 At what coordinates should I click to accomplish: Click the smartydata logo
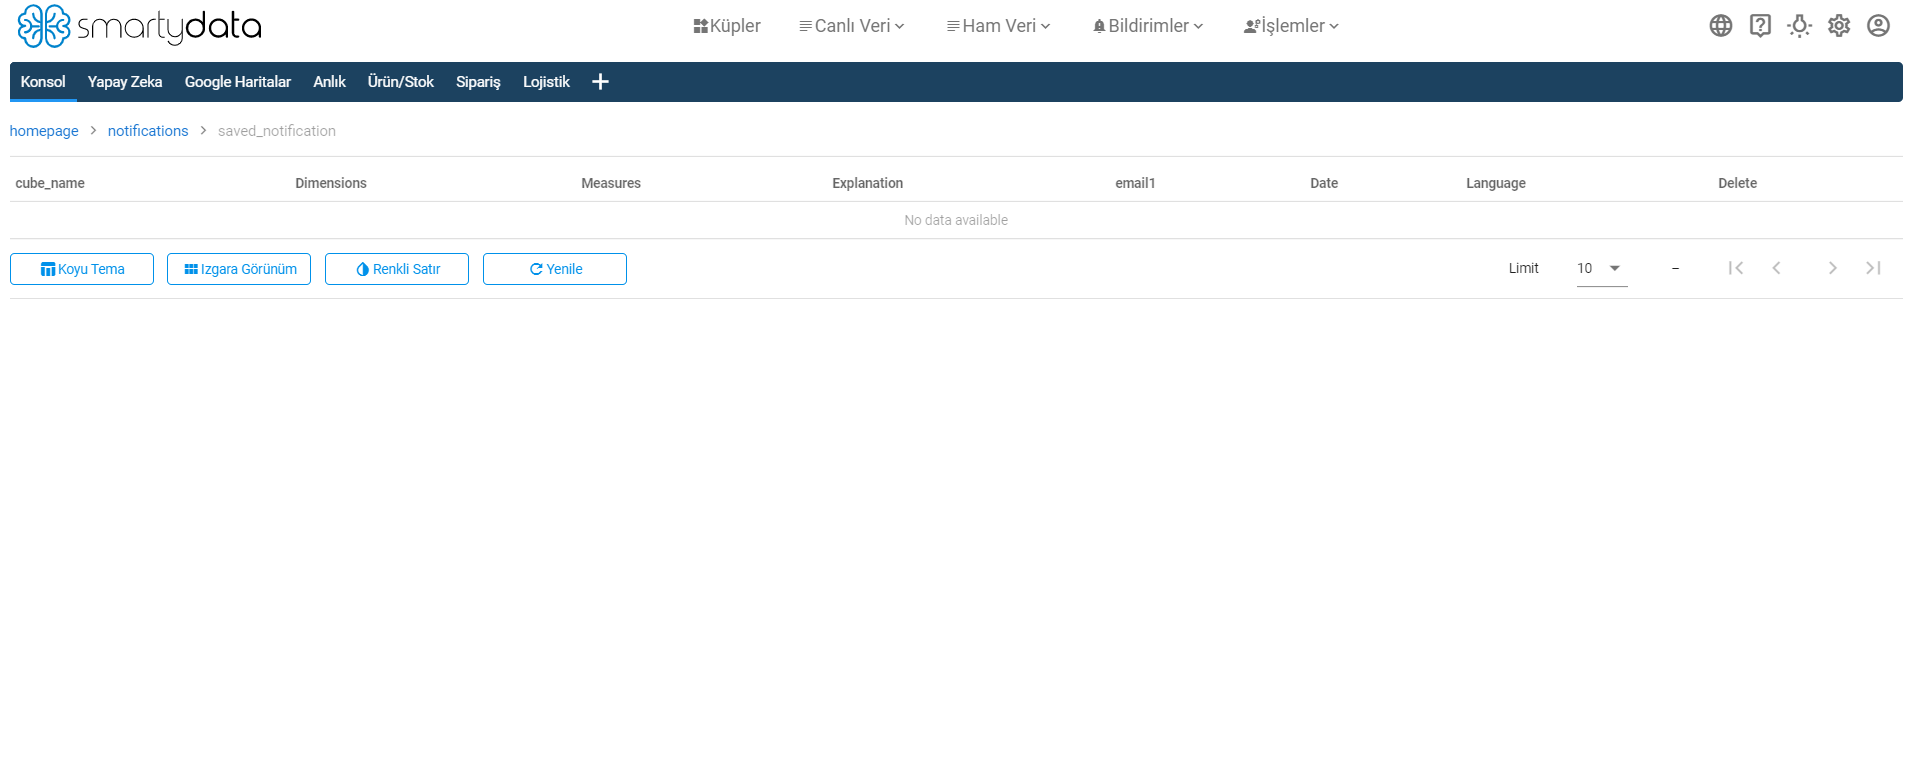click(x=139, y=26)
